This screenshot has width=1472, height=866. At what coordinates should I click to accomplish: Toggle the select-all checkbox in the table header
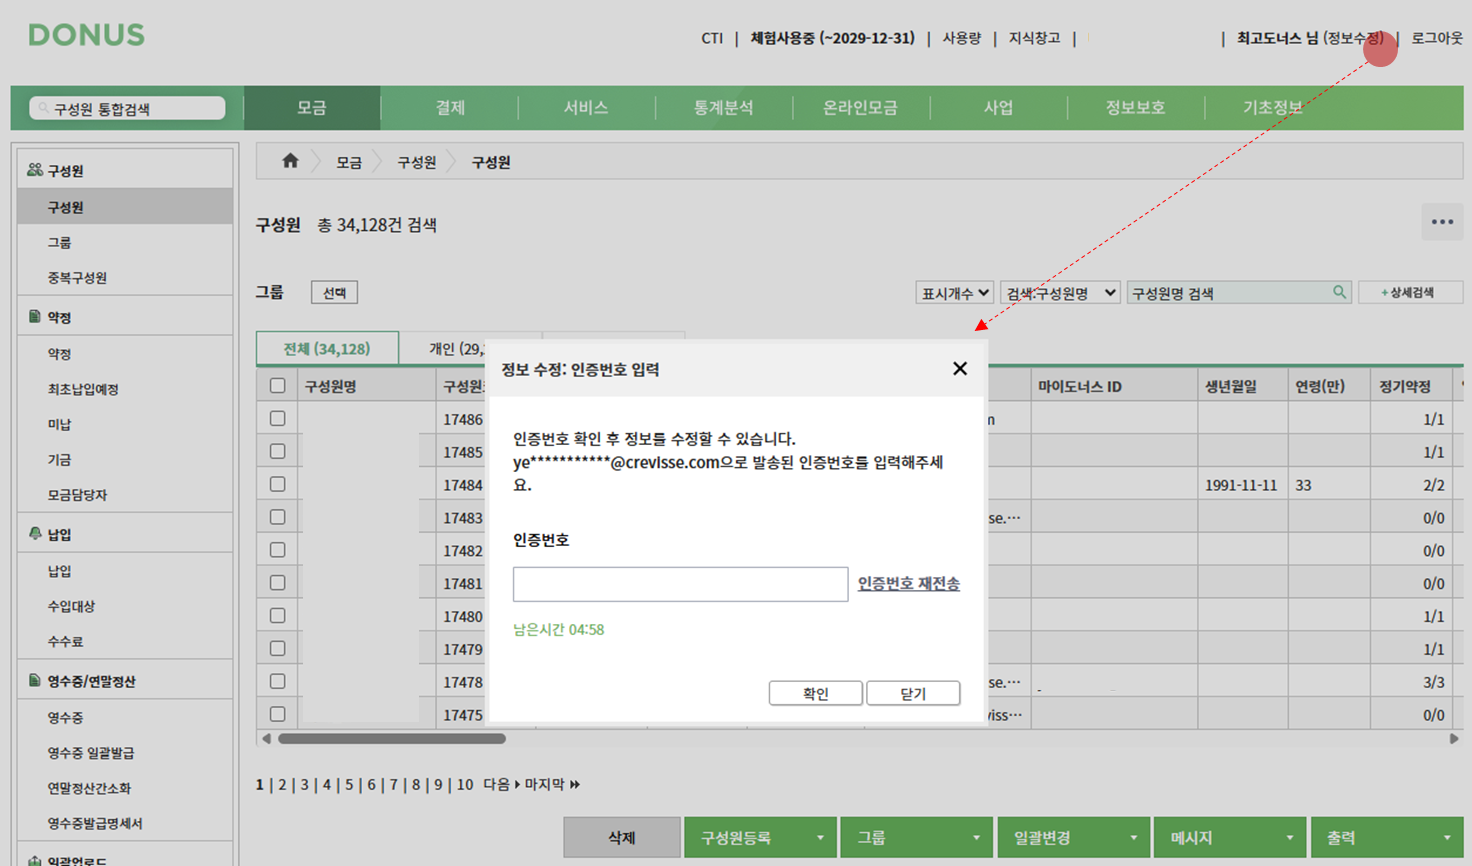(x=279, y=384)
